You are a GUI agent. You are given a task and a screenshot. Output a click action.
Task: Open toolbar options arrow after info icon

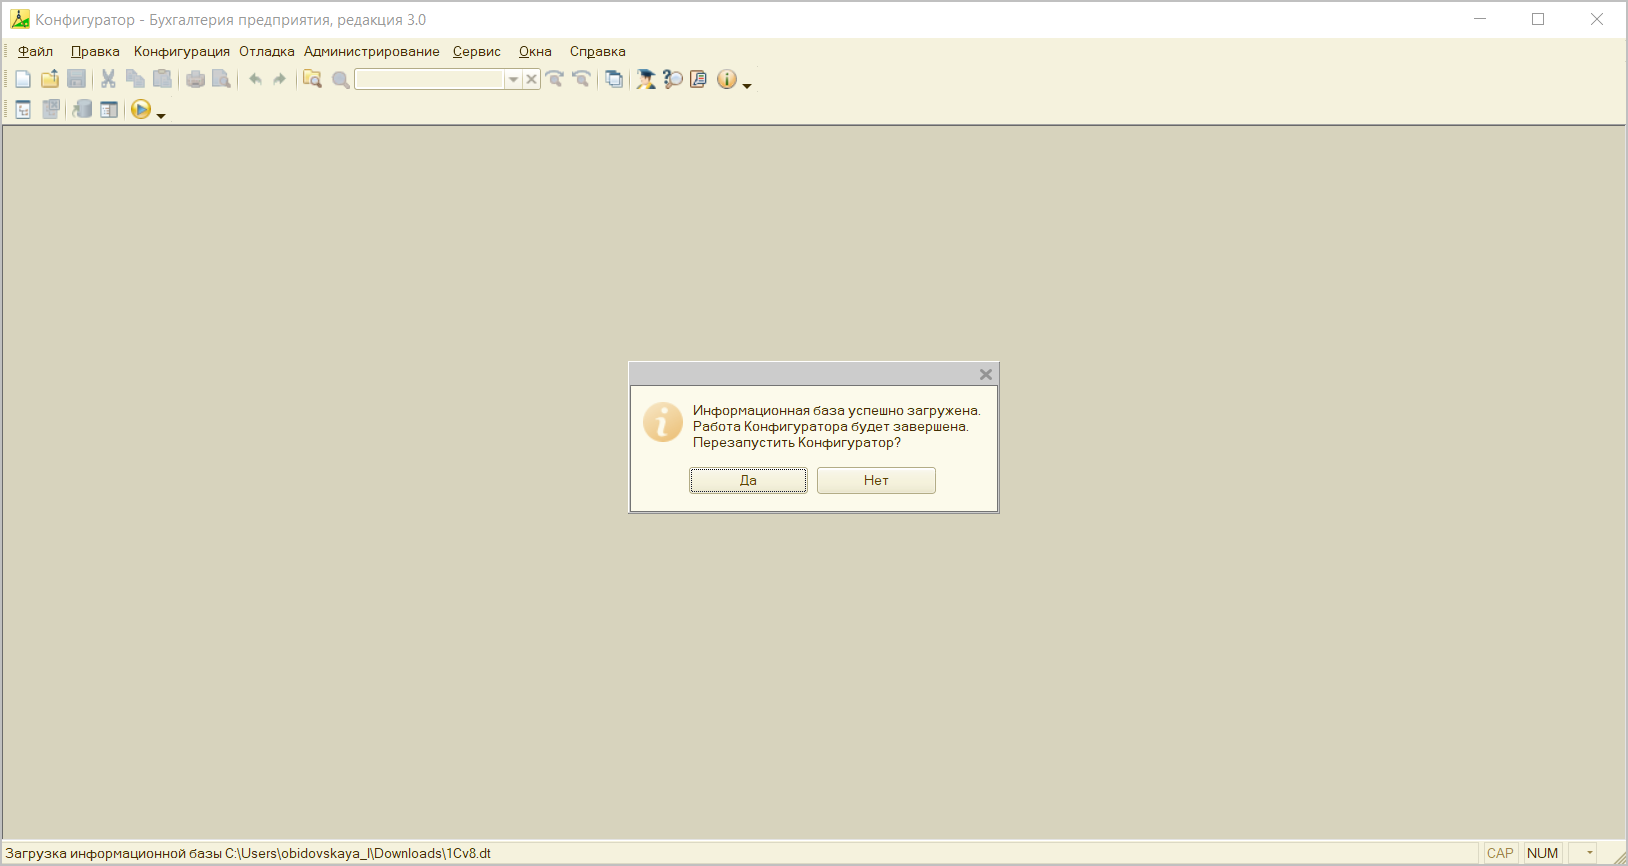[747, 86]
